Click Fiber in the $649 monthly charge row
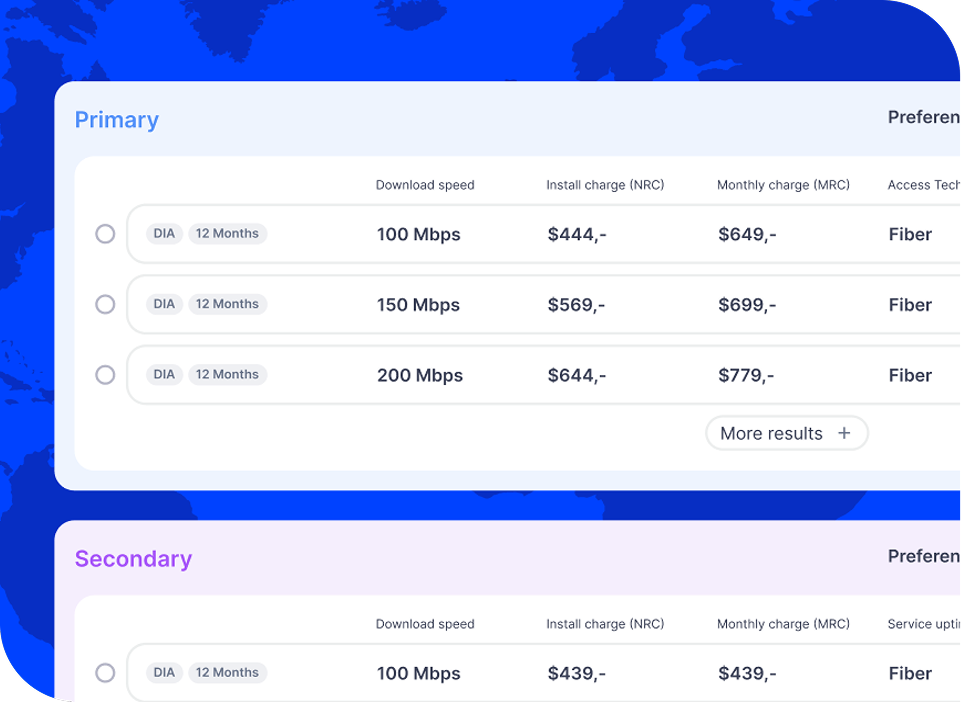This screenshot has width=961, height=702. click(910, 234)
